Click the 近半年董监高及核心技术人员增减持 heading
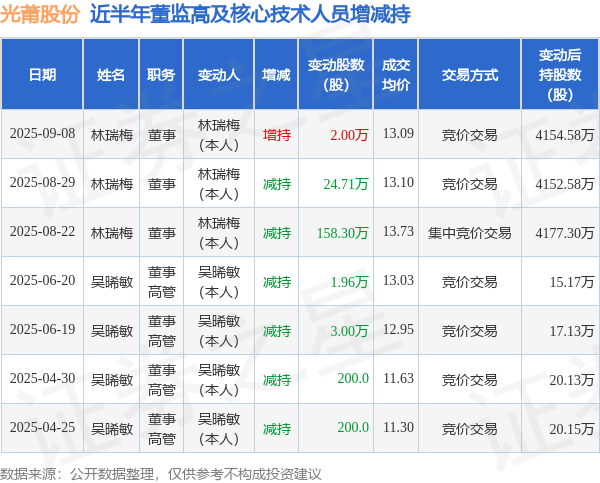This screenshot has width=600, height=483. tap(250, 14)
